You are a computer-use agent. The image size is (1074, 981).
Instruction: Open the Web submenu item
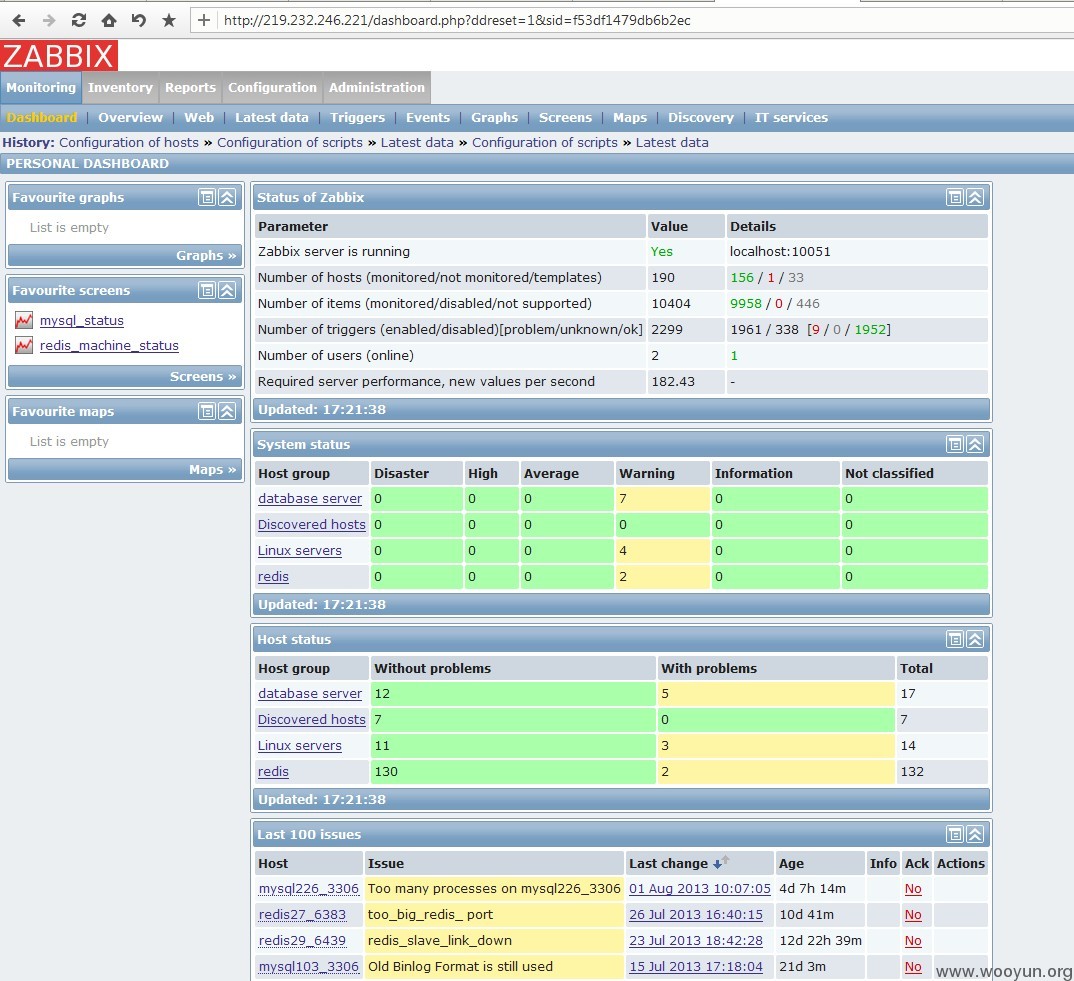point(199,117)
